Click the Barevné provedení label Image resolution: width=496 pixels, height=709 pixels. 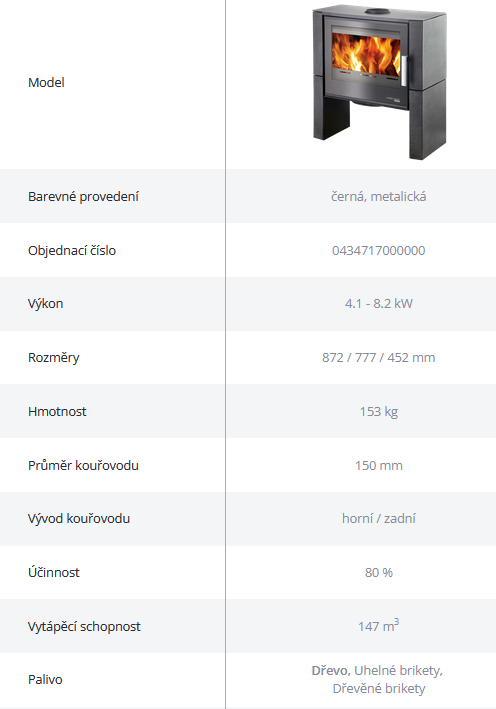(83, 196)
